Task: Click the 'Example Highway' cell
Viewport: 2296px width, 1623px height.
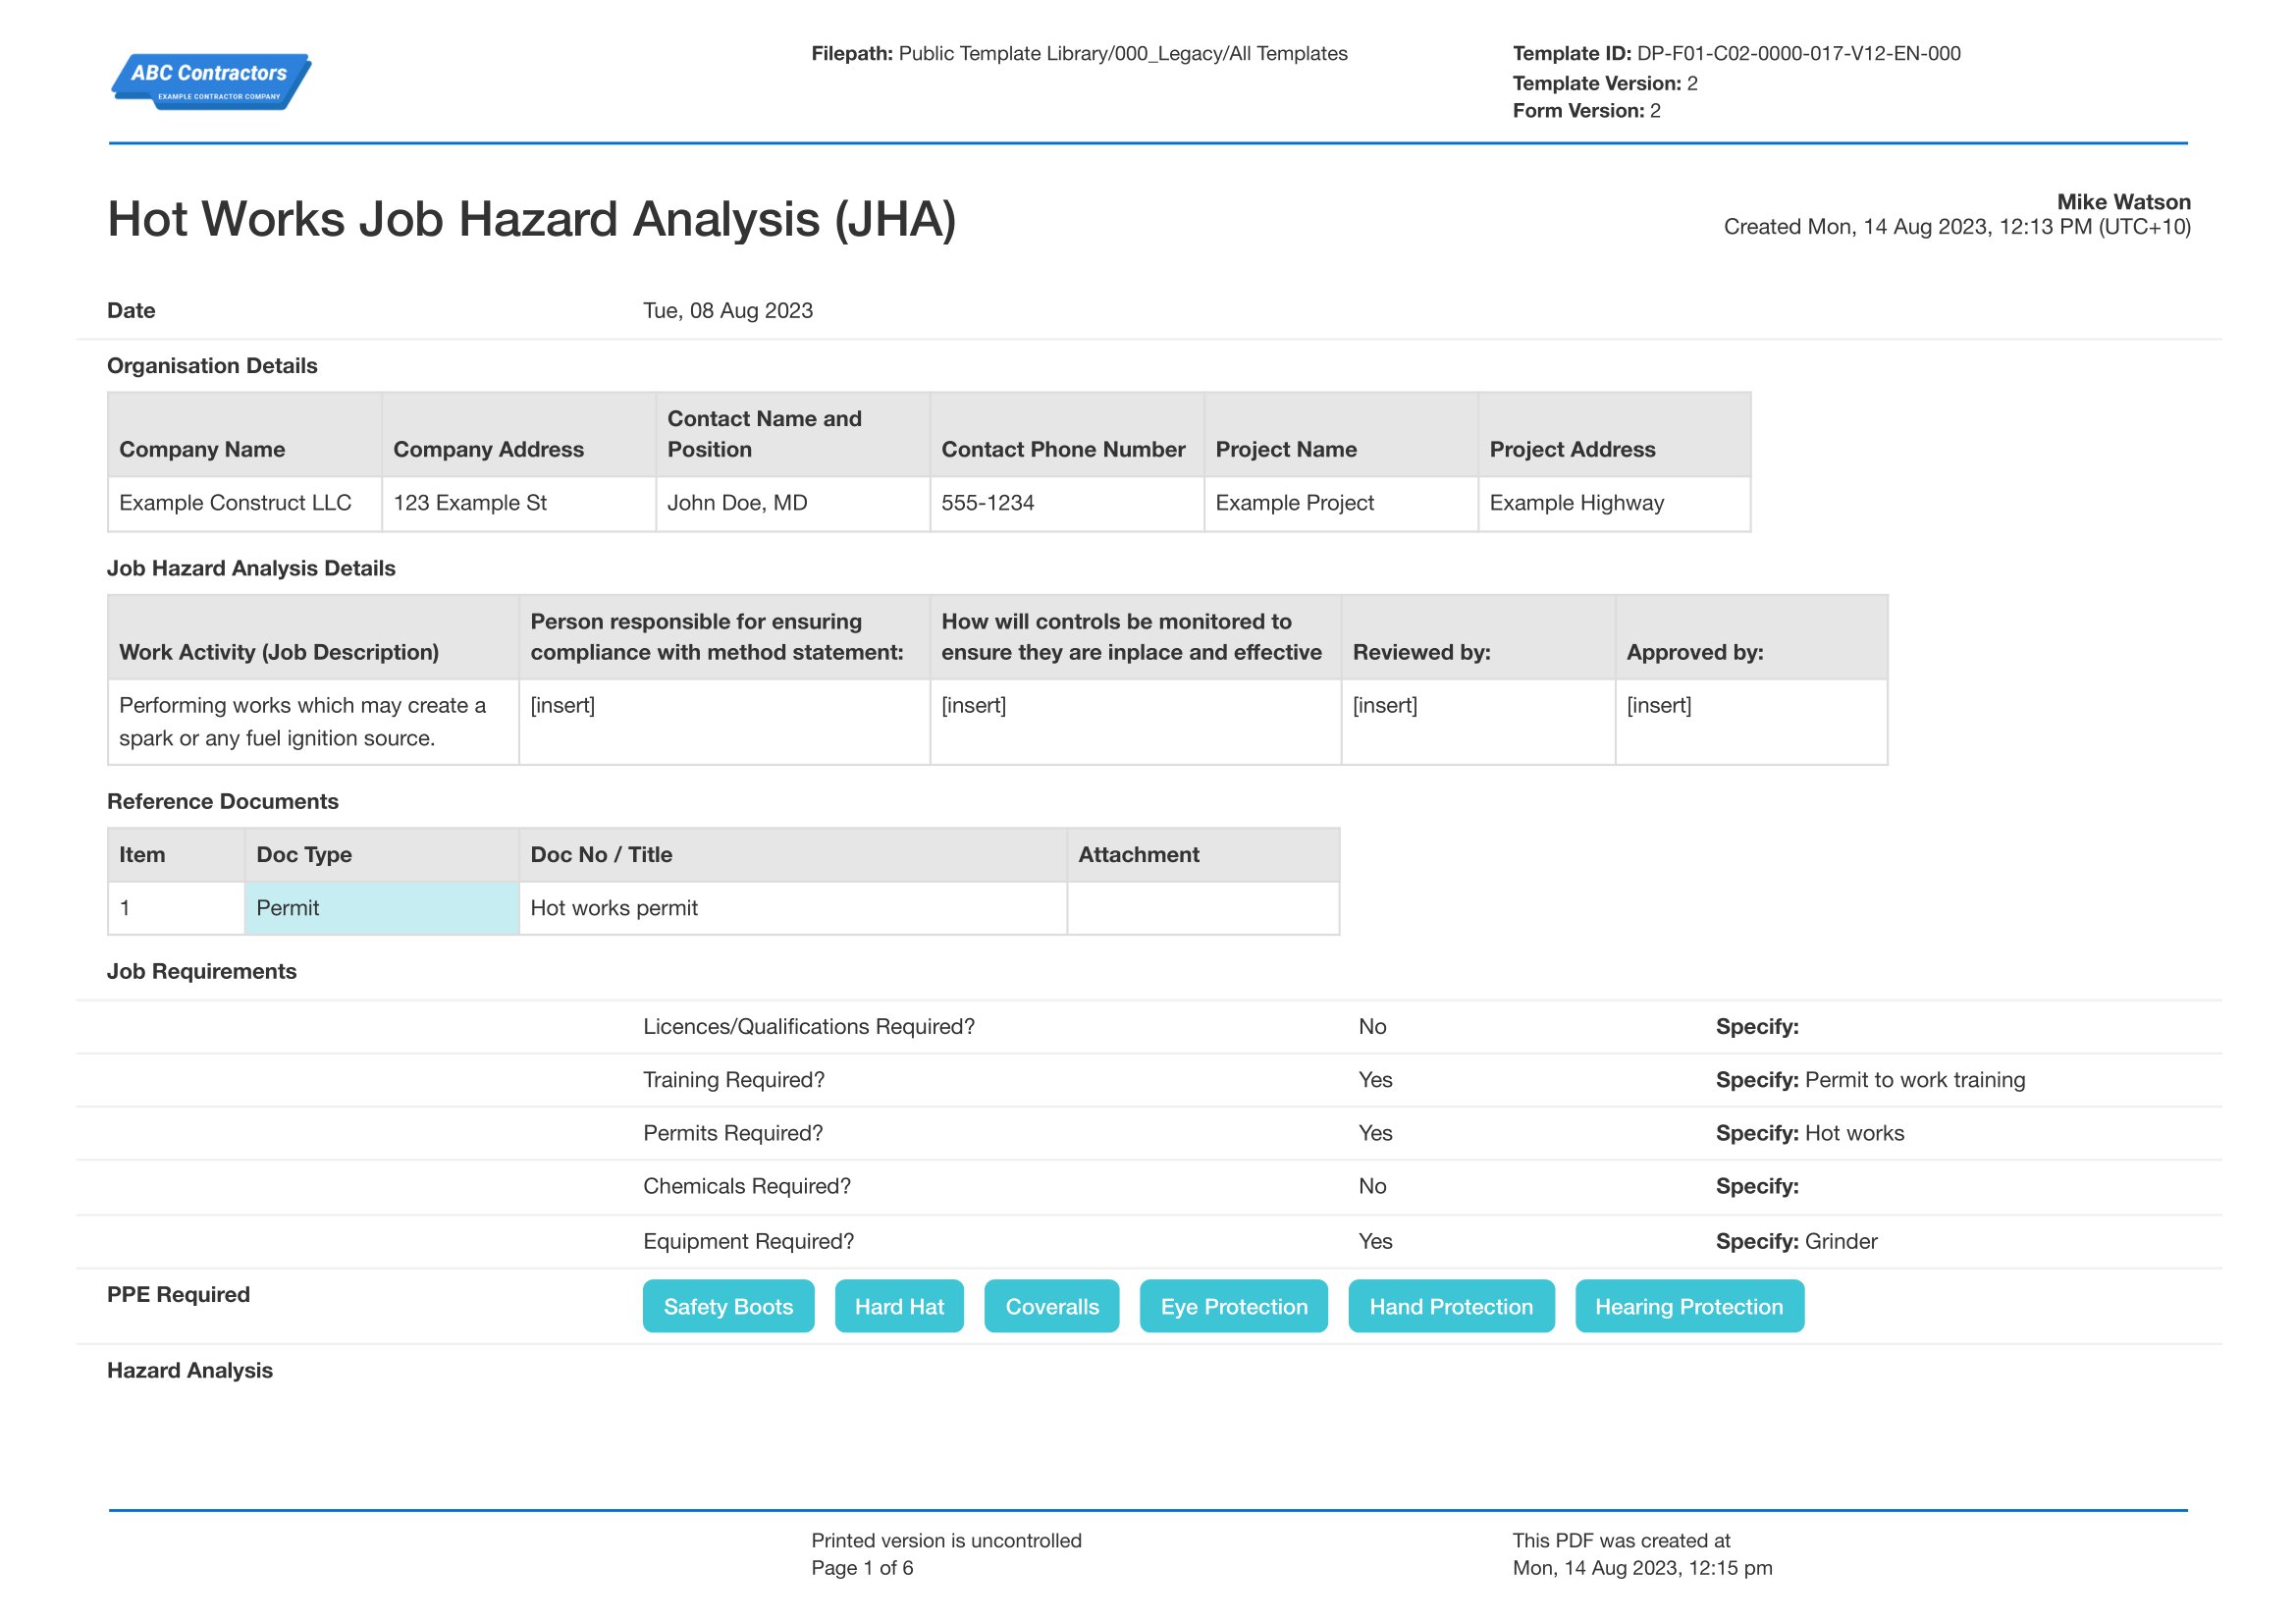Action: click(x=1615, y=503)
